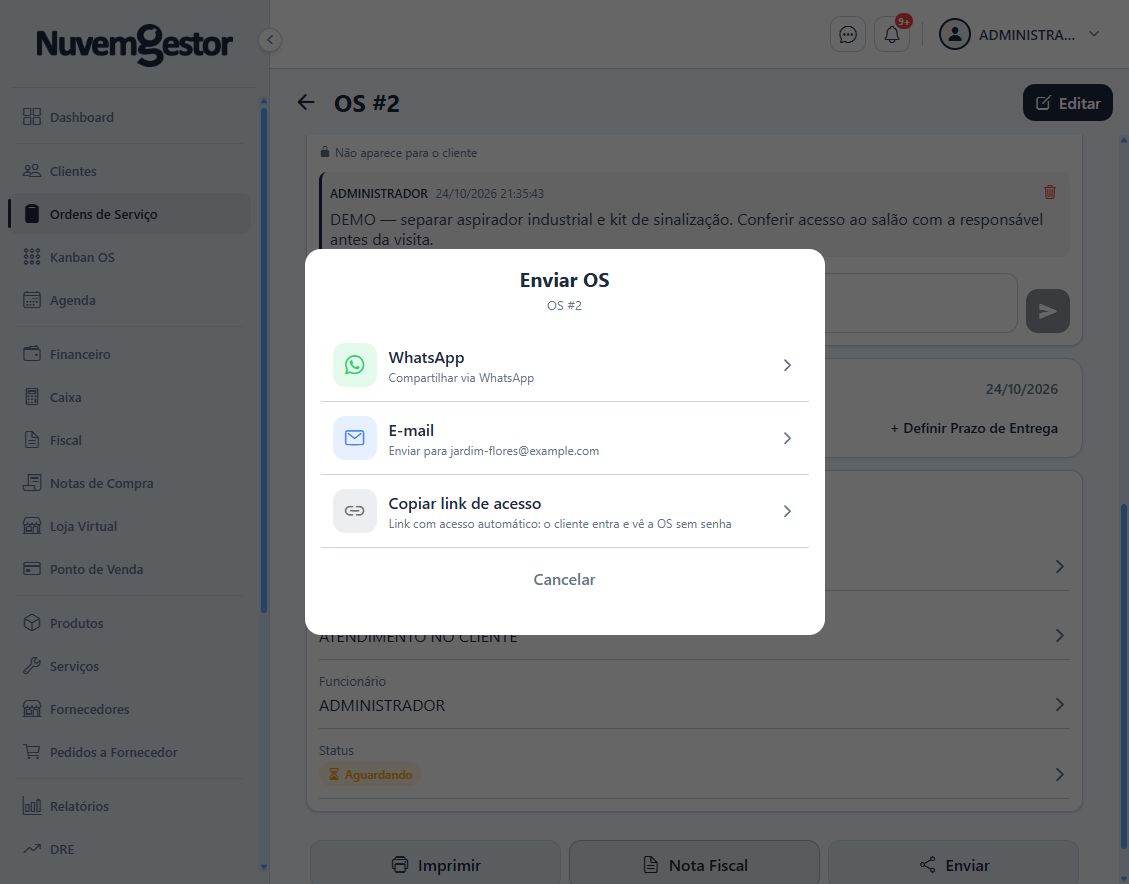Click the Produtos box icon
Viewport: 1129px width, 884px height.
(32, 623)
